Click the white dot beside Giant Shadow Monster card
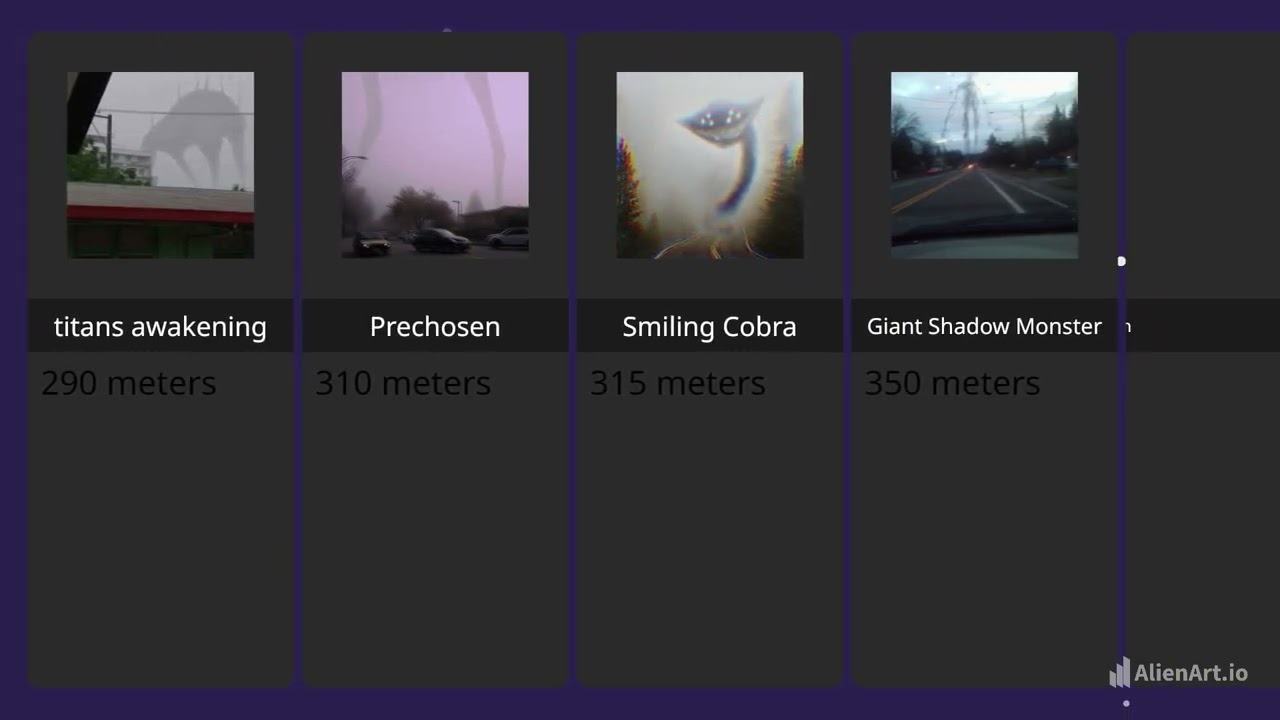 1121,262
